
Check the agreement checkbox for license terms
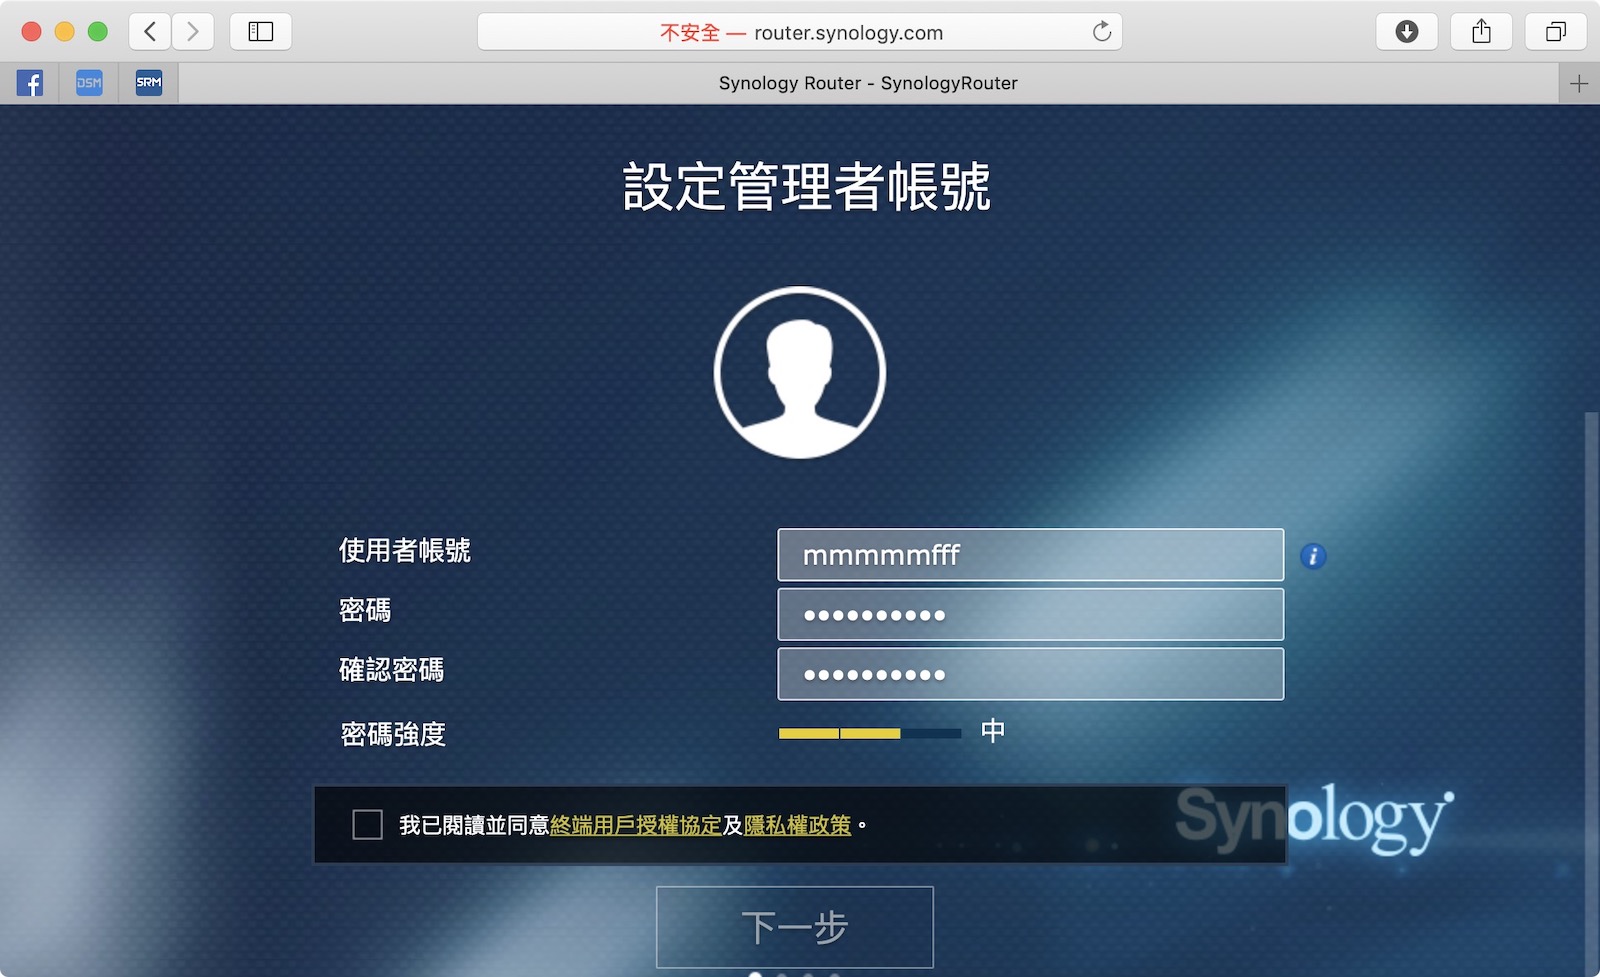click(367, 825)
